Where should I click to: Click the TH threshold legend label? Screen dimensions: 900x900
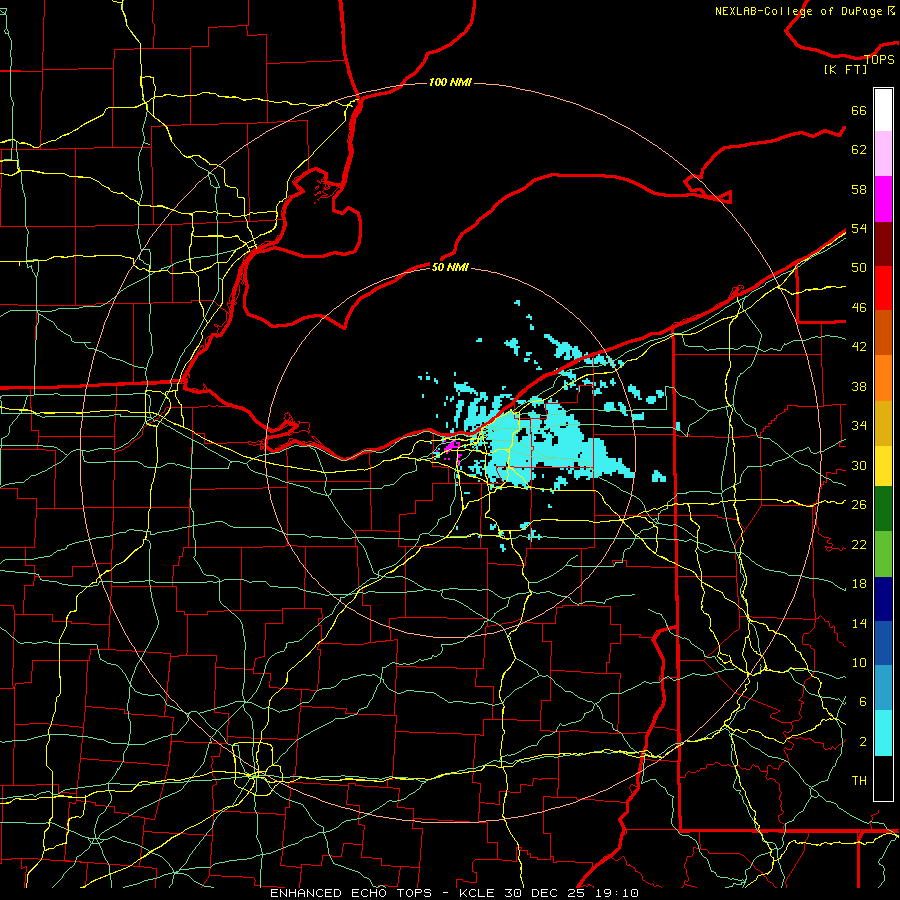point(859,780)
